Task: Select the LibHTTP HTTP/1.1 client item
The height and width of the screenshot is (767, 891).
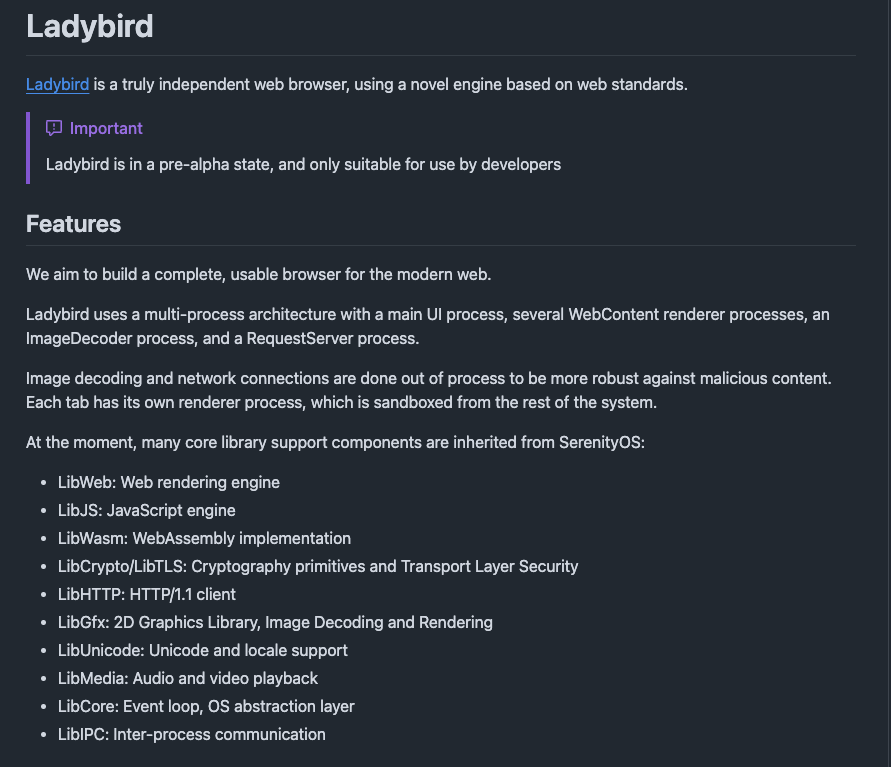Action: 146,594
